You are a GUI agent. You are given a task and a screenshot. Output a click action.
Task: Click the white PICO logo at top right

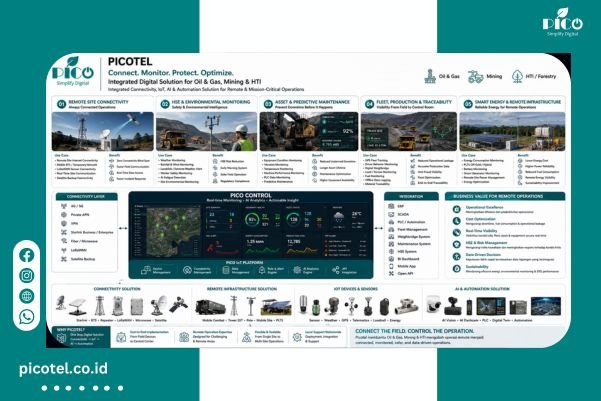[x=562, y=22]
